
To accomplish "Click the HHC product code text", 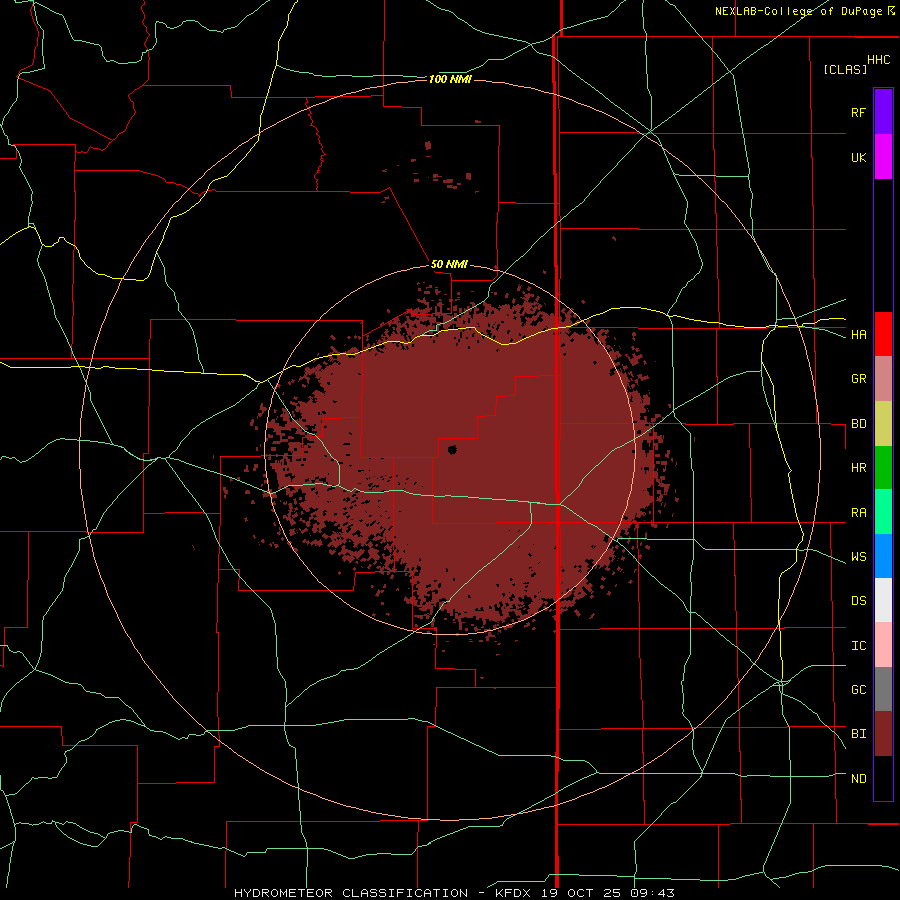I will [x=879, y=60].
